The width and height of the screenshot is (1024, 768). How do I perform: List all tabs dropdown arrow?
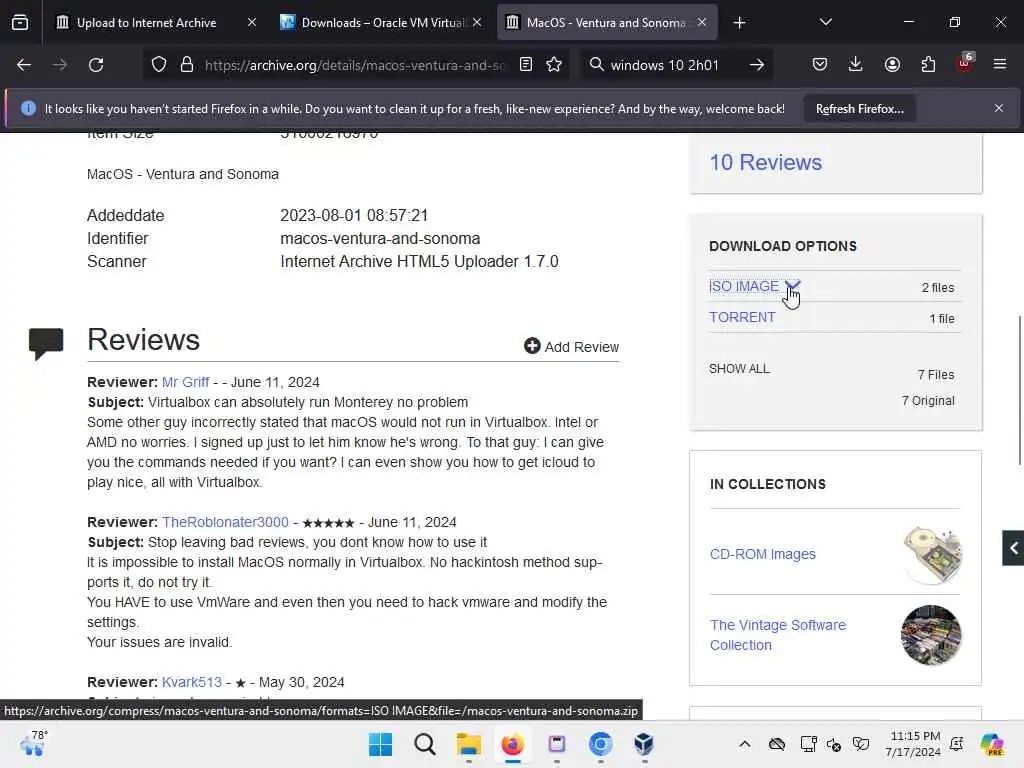tap(825, 22)
